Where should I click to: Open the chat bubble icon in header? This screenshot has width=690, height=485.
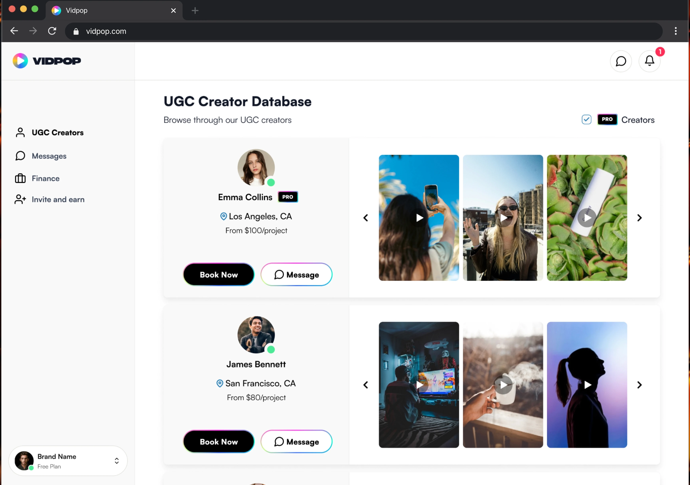point(621,61)
